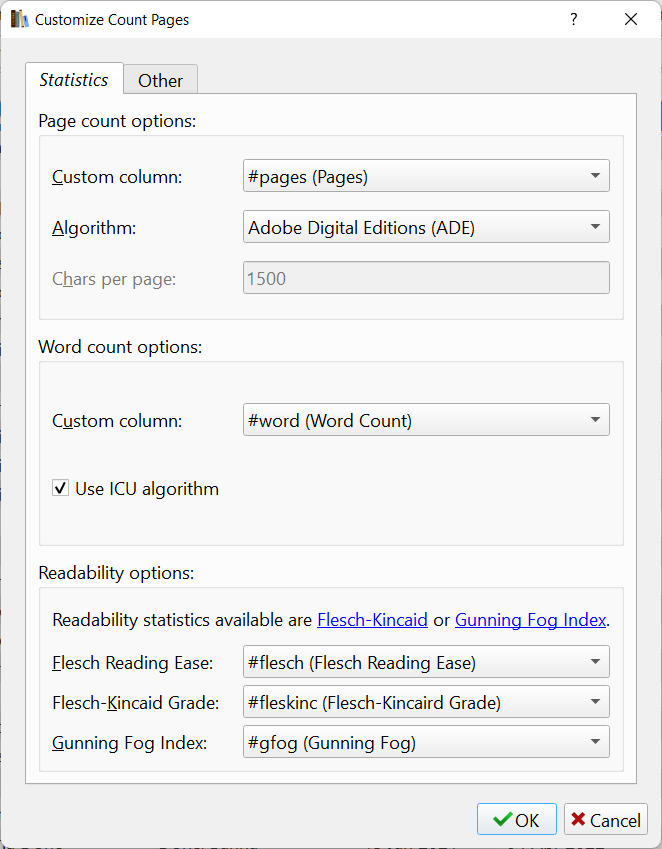Click the red X Cancel button

click(606, 819)
